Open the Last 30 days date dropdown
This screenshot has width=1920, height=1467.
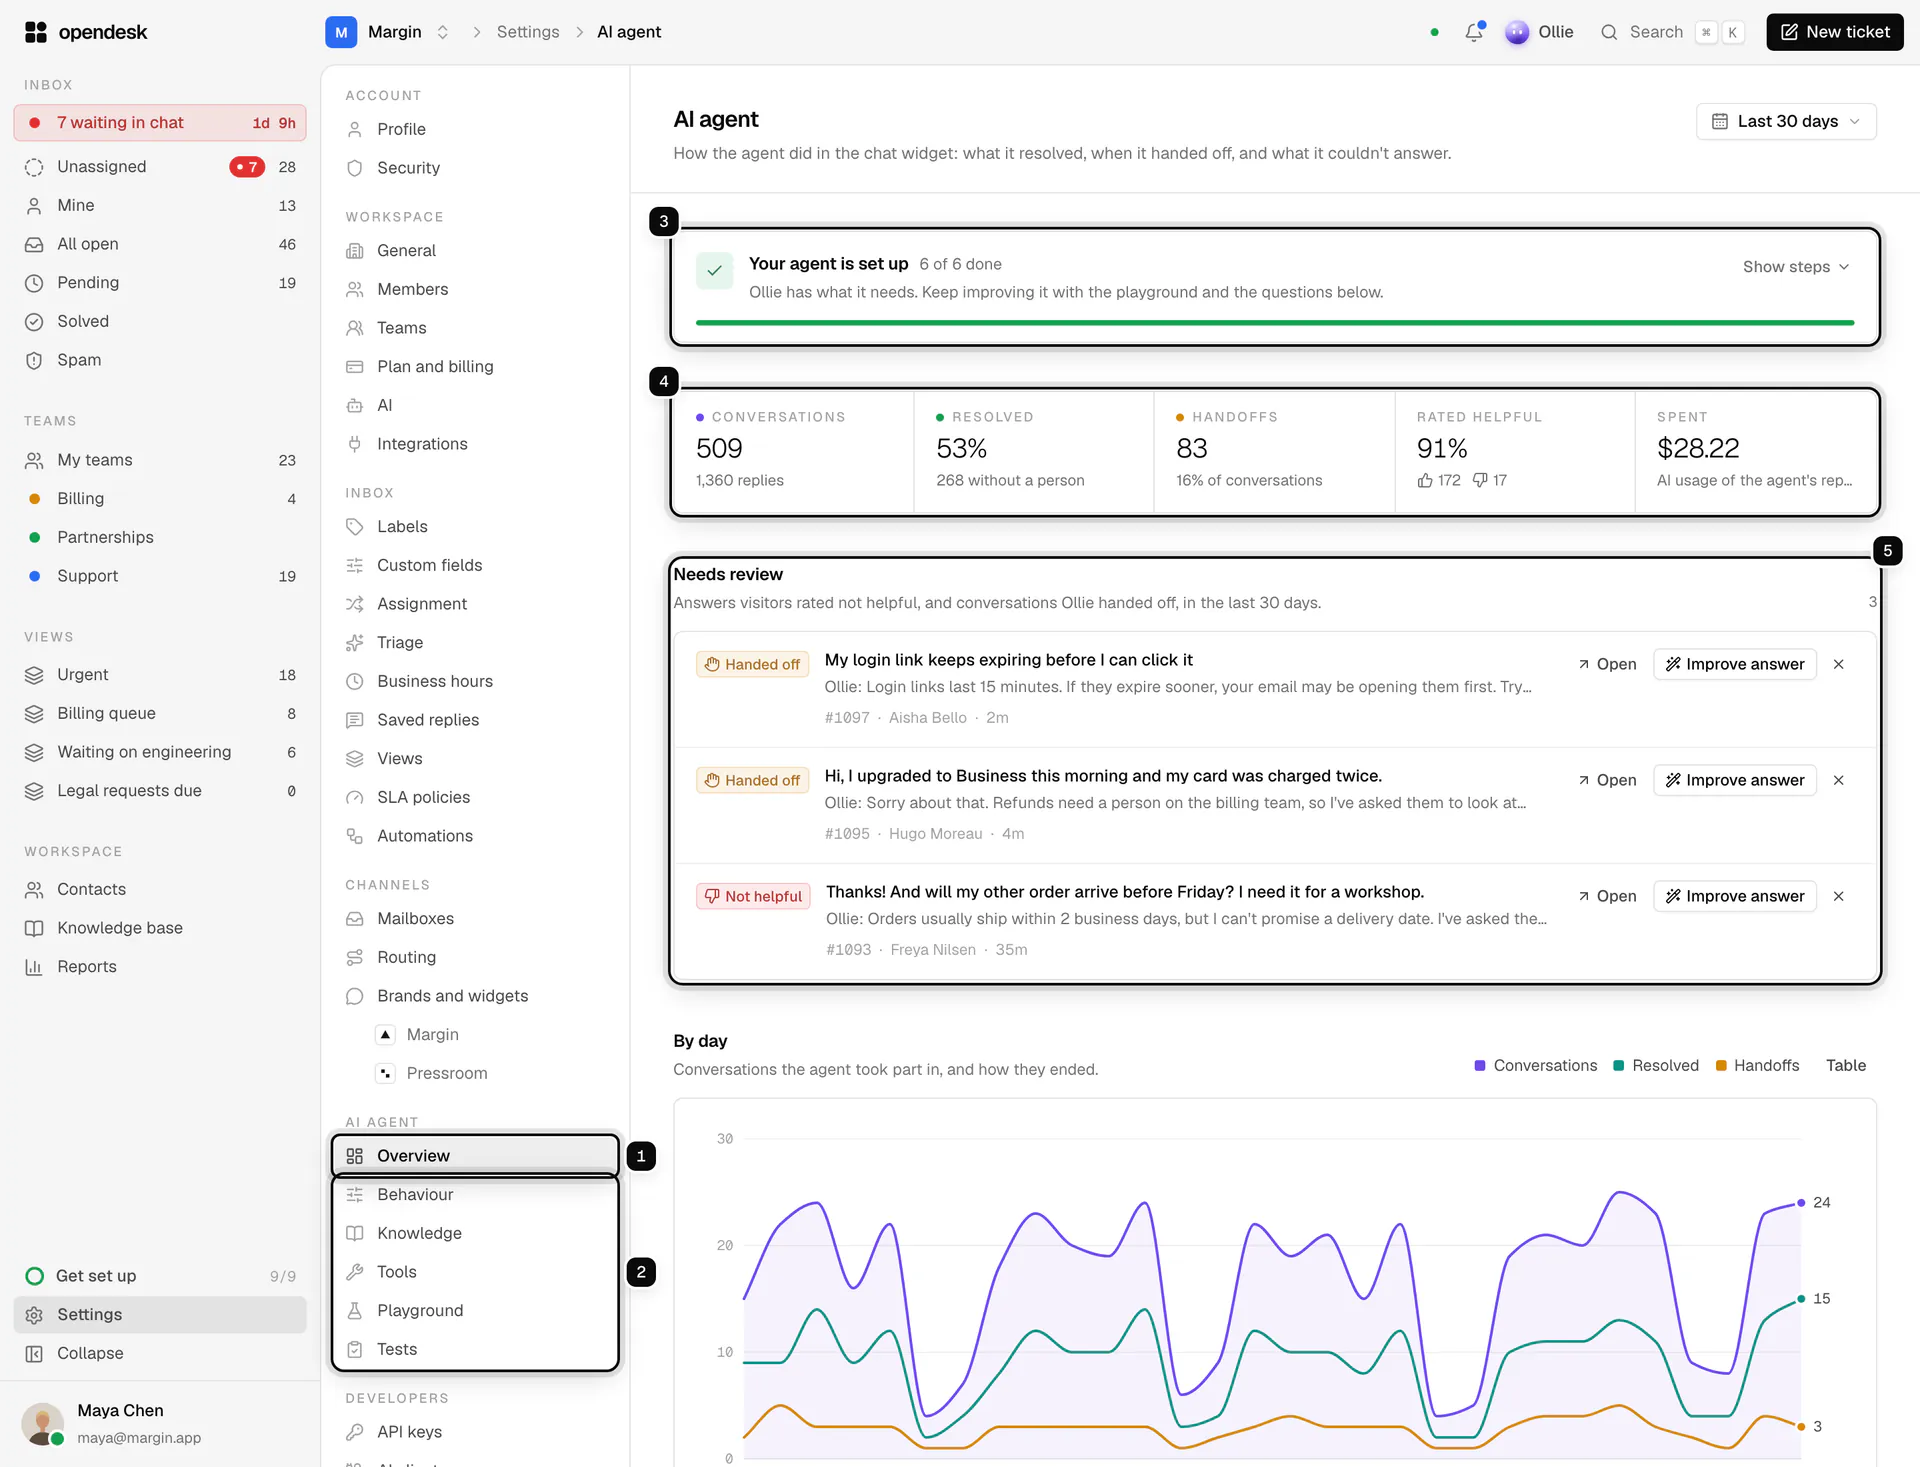[x=1786, y=121]
